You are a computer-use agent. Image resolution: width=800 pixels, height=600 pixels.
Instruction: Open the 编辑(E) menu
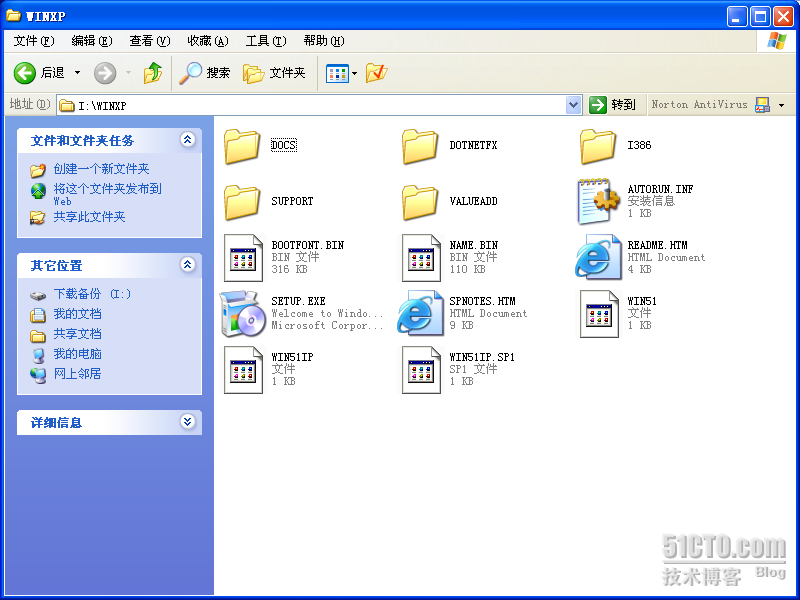pyautogui.click(x=92, y=41)
